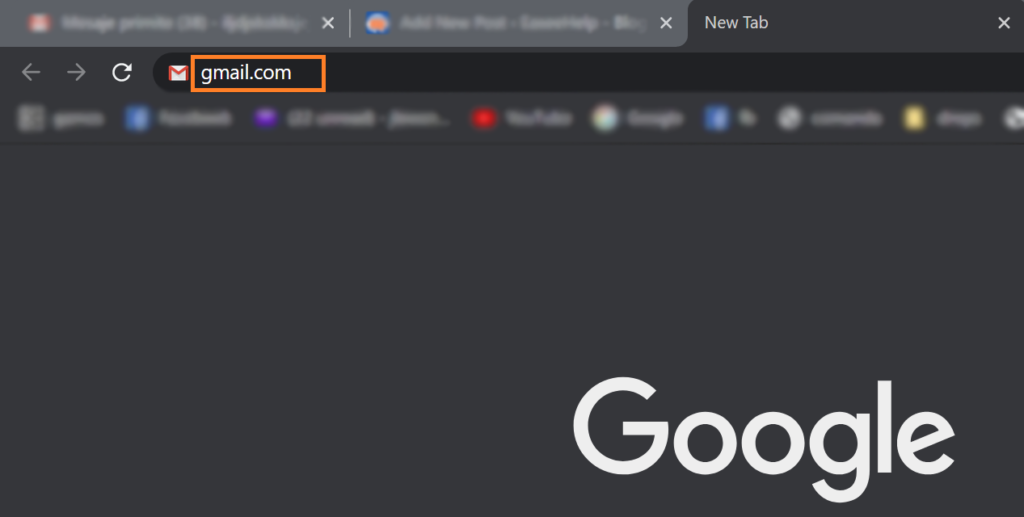The image size is (1024, 517).
Task: Click the forward navigation arrow
Action: click(76, 72)
